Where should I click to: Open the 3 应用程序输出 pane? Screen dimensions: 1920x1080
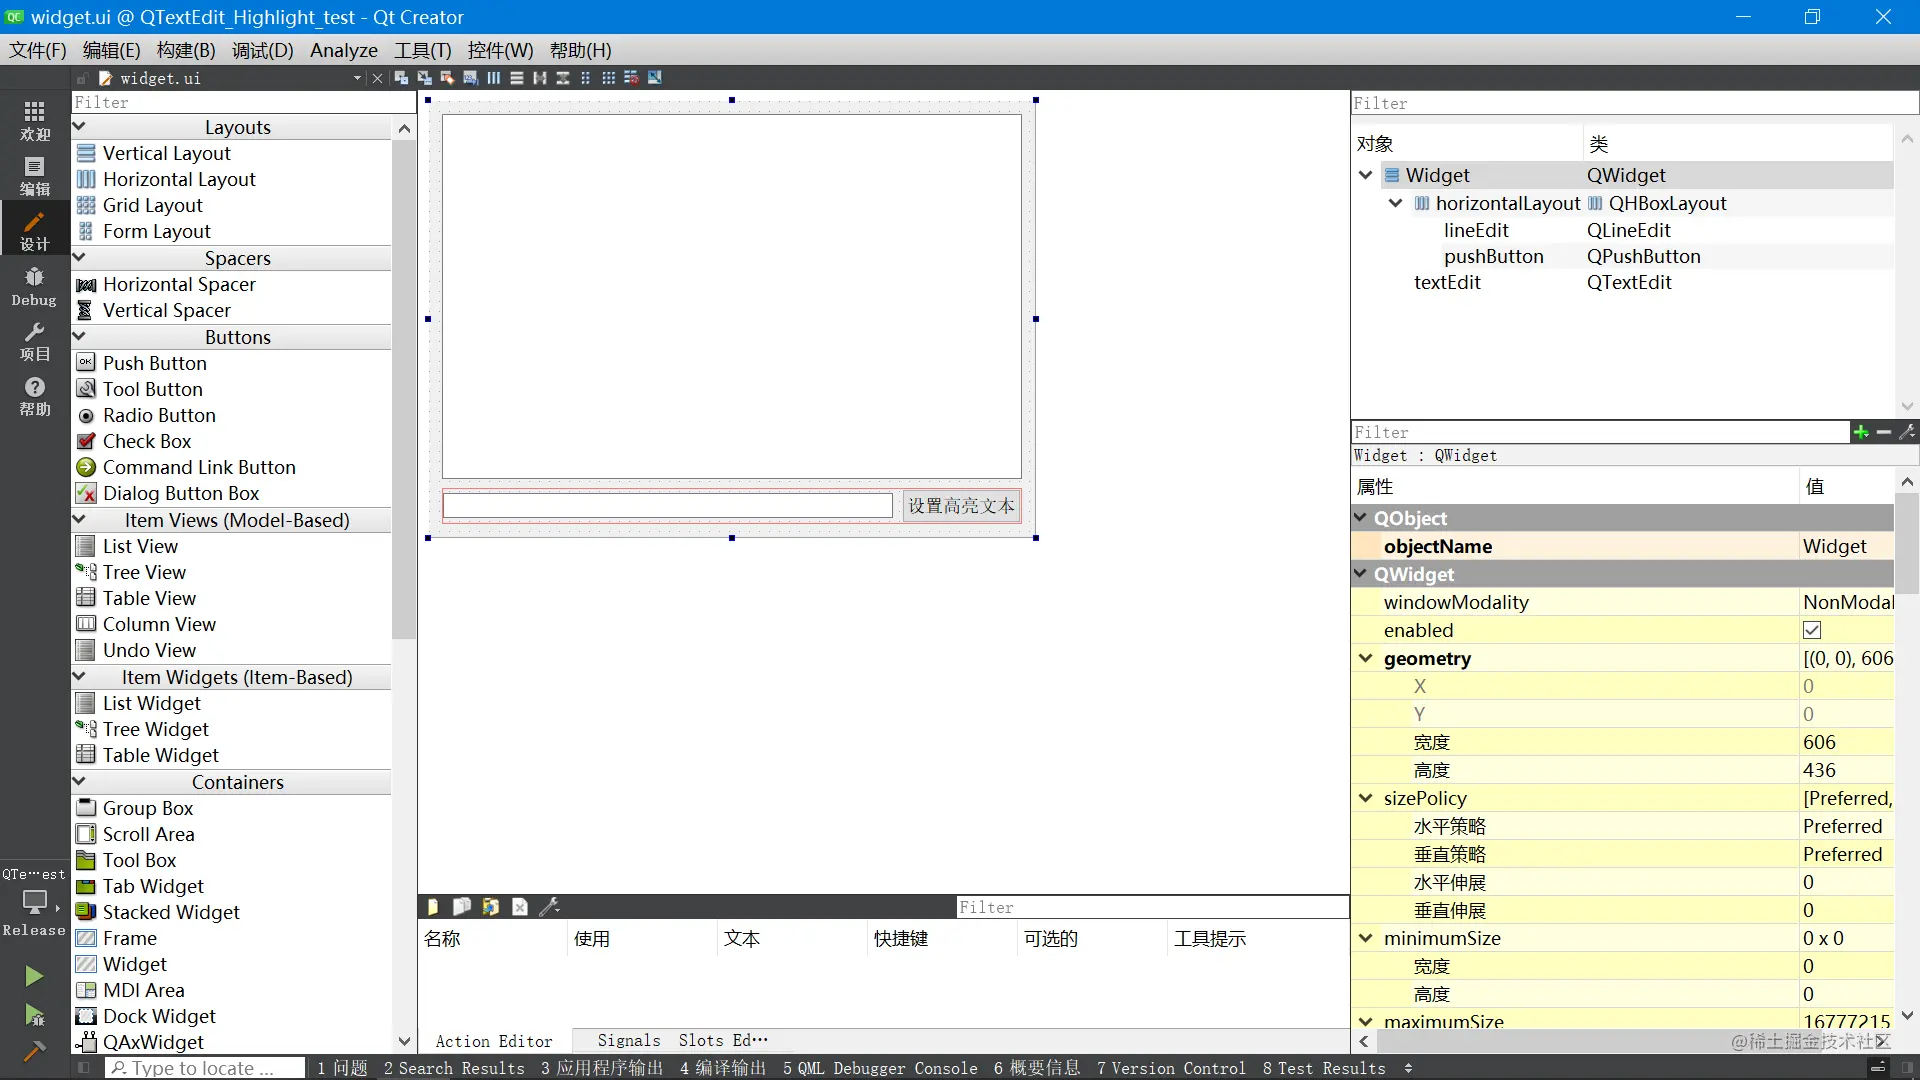[x=601, y=1068]
